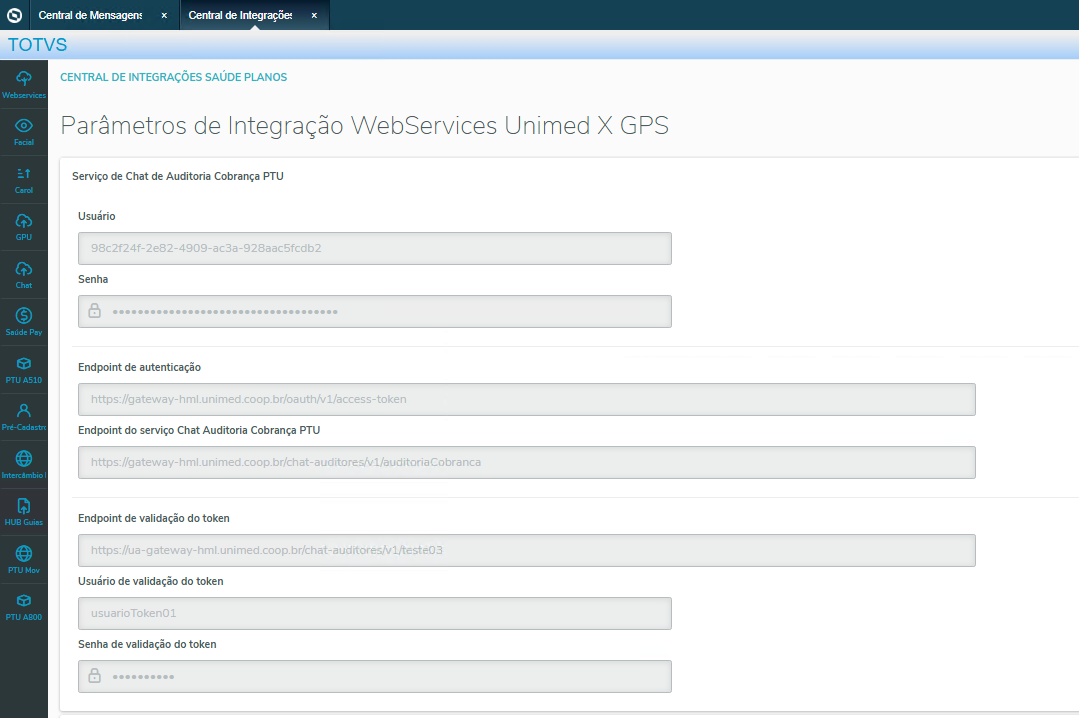Close the Central de Mensagens tab
Viewport: 1079px width, 718px height.
tap(164, 15)
